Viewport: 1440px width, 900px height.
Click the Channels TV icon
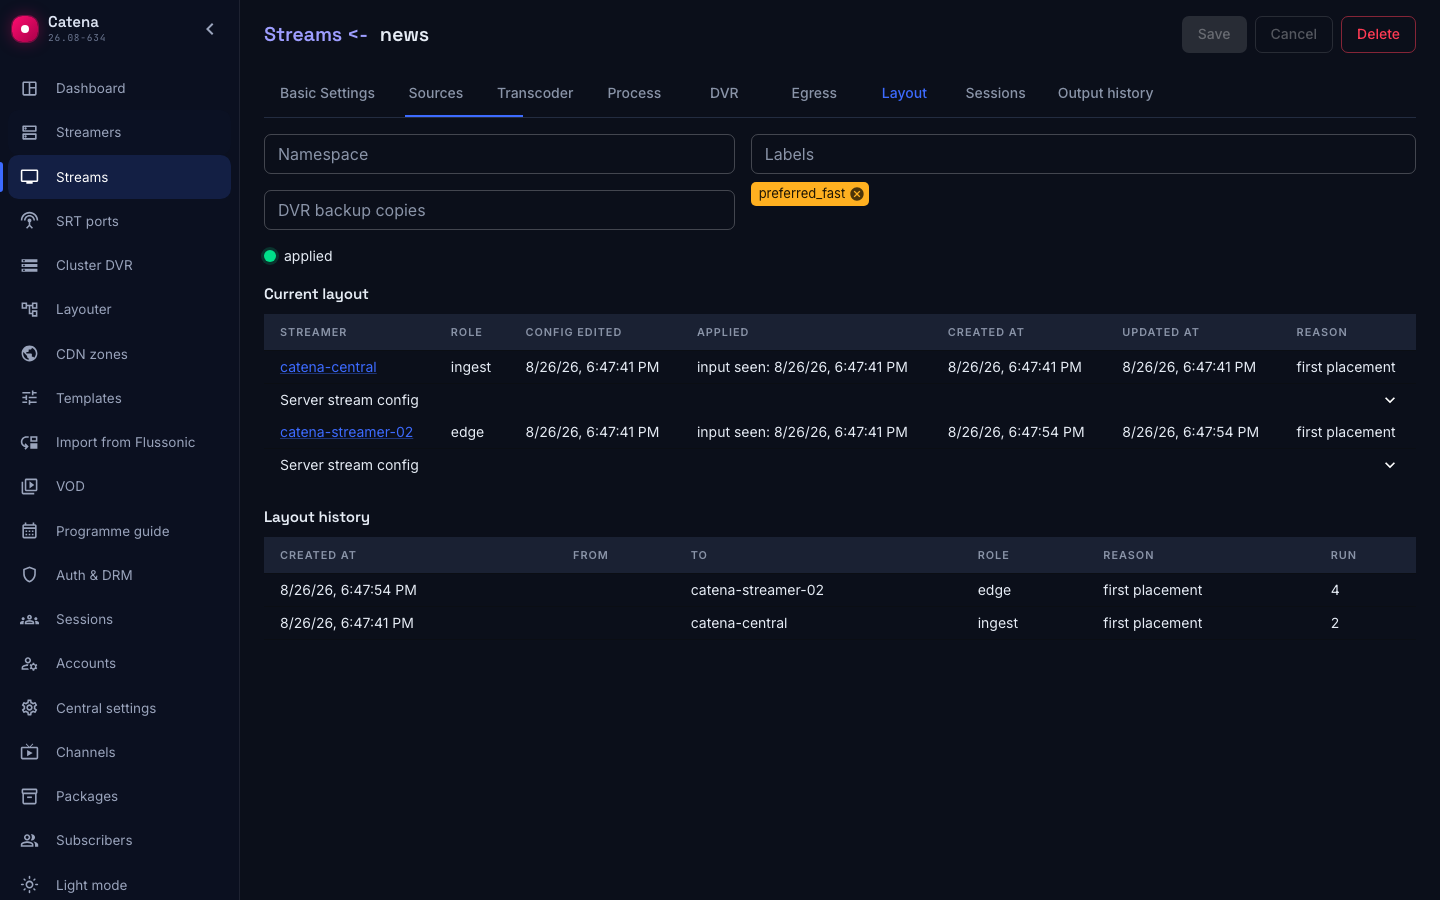[30, 752]
